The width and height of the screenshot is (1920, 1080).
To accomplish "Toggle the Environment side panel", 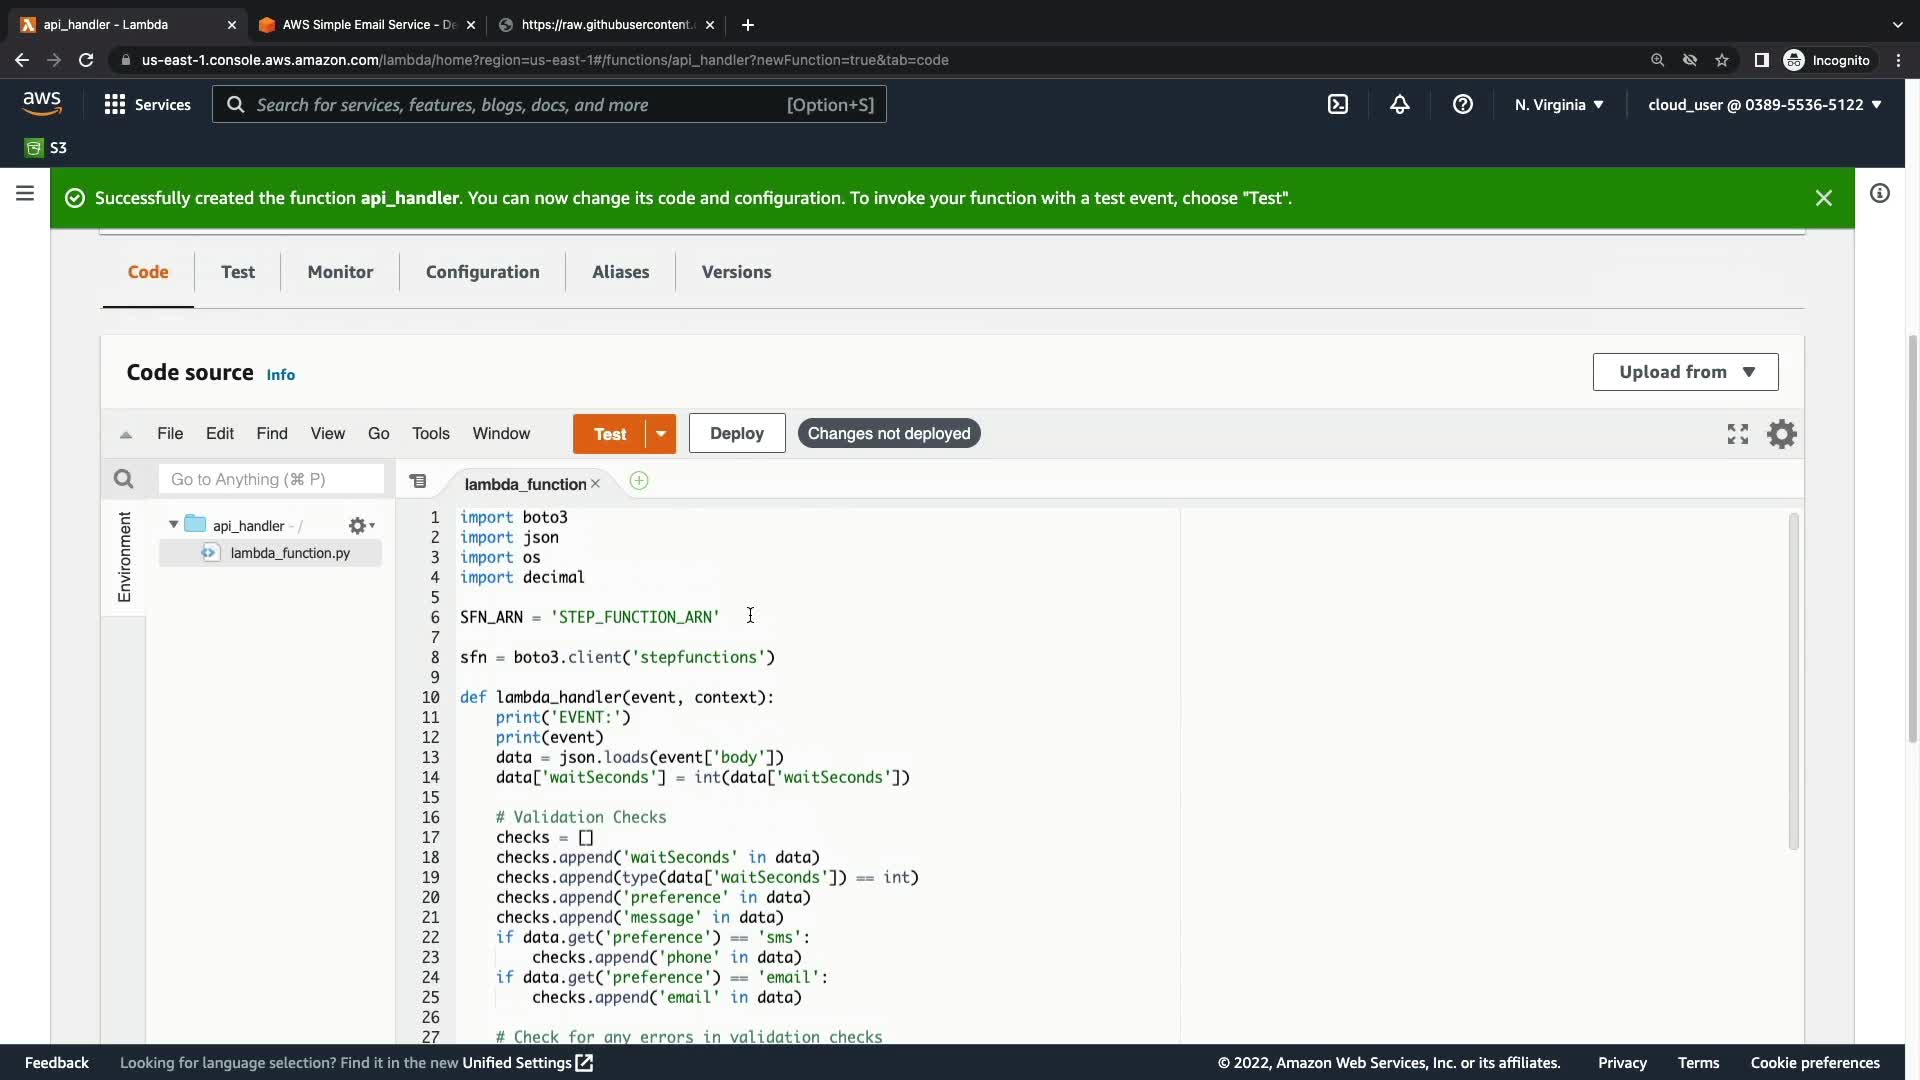I will click(124, 557).
